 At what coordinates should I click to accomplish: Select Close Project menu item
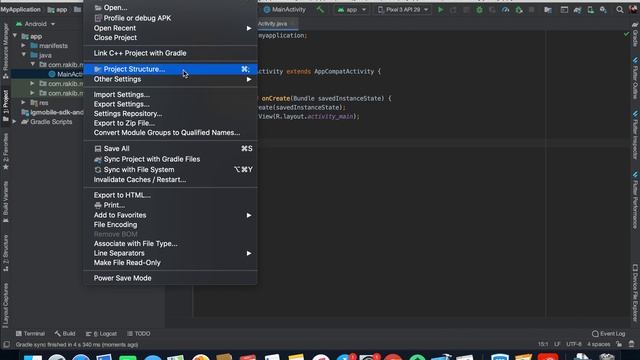pyautogui.click(x=171, y=38)
